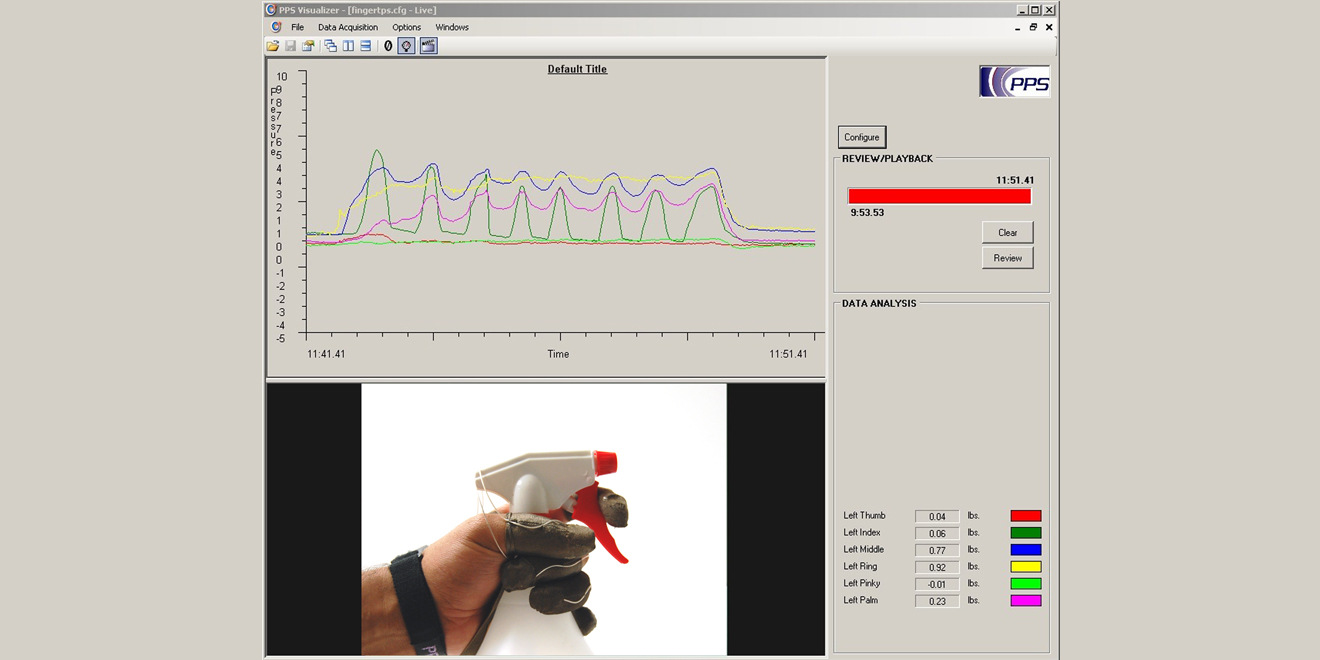
Task: Click the tile vertically toolbar icon
Action: pyautogui.click(x=348, y=46)
